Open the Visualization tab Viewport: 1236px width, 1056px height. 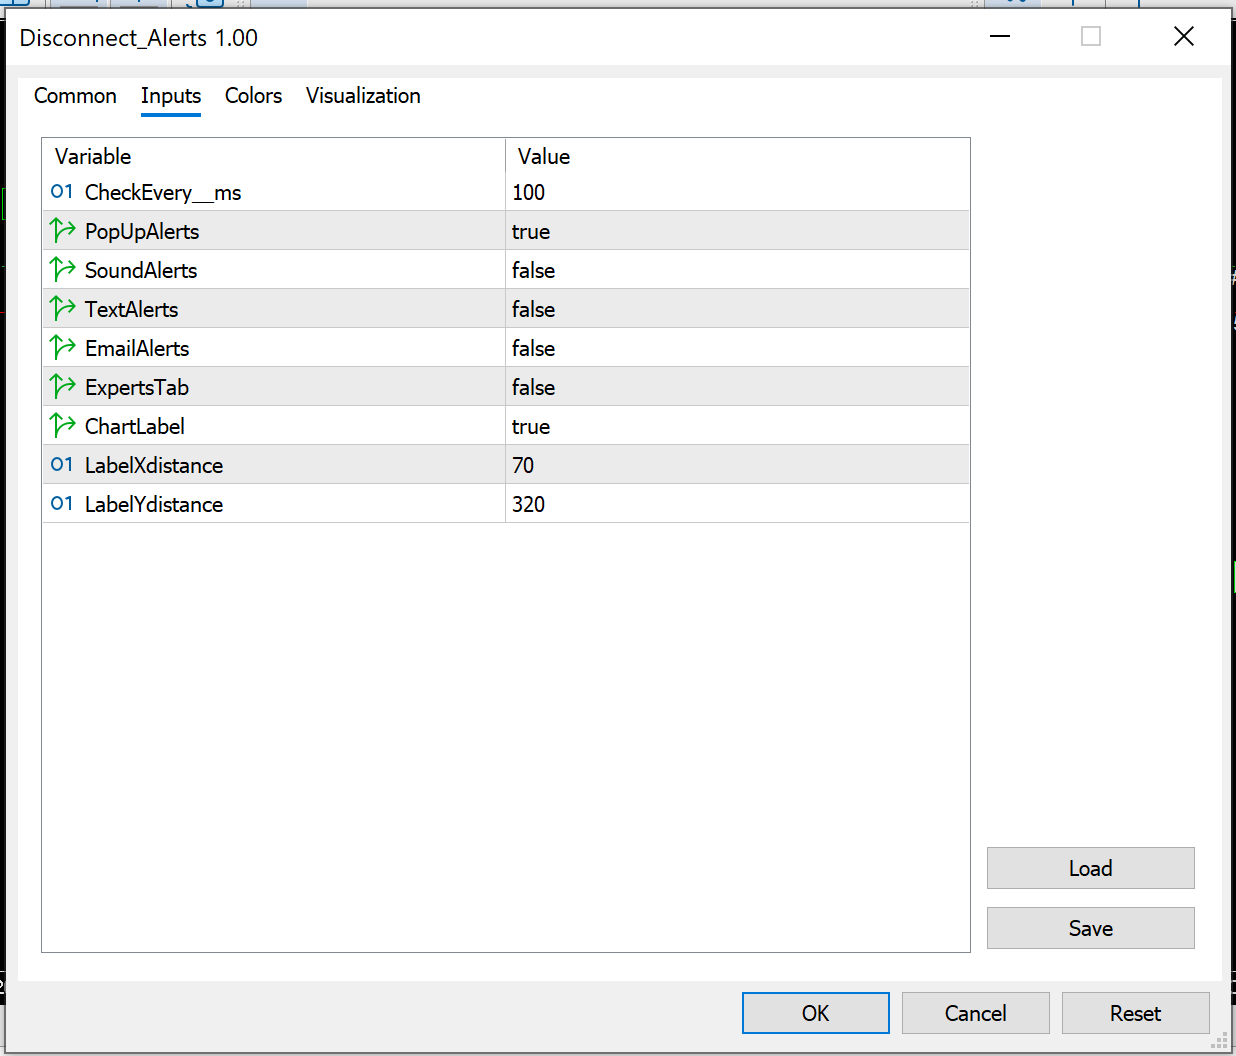point(362,96)
